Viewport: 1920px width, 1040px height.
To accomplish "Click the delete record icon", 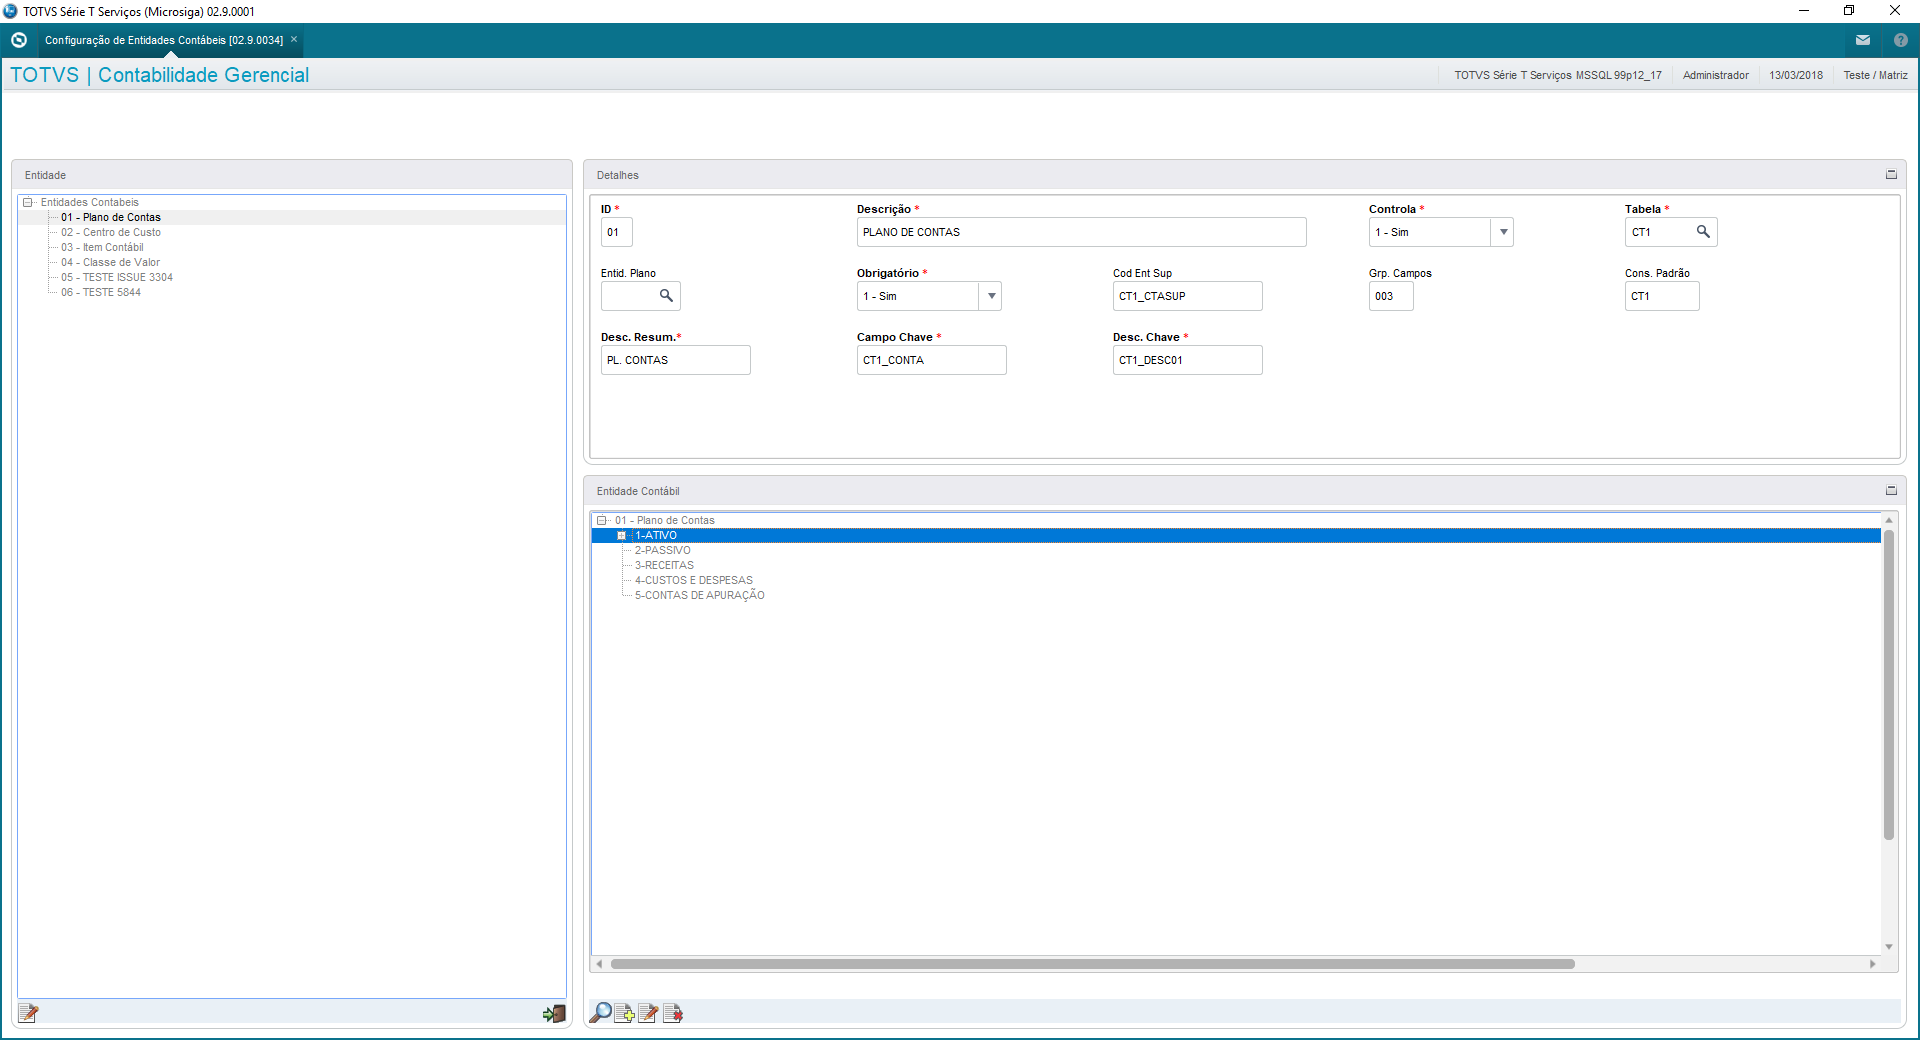I will coord(673,1013).
